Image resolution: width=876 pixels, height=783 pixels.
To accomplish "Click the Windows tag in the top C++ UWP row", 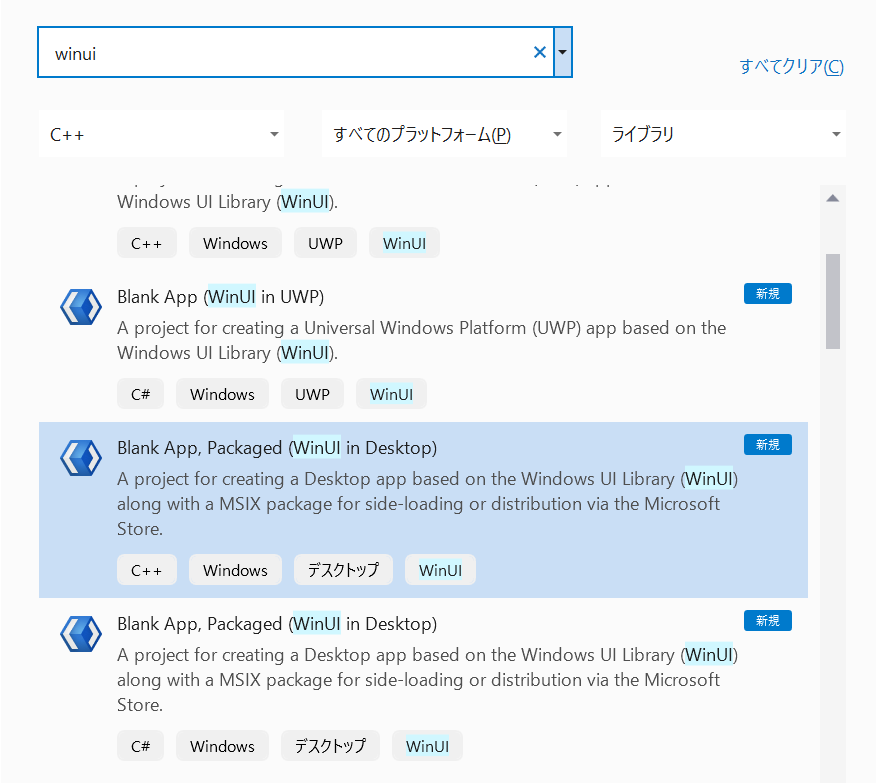I will 235,243.
